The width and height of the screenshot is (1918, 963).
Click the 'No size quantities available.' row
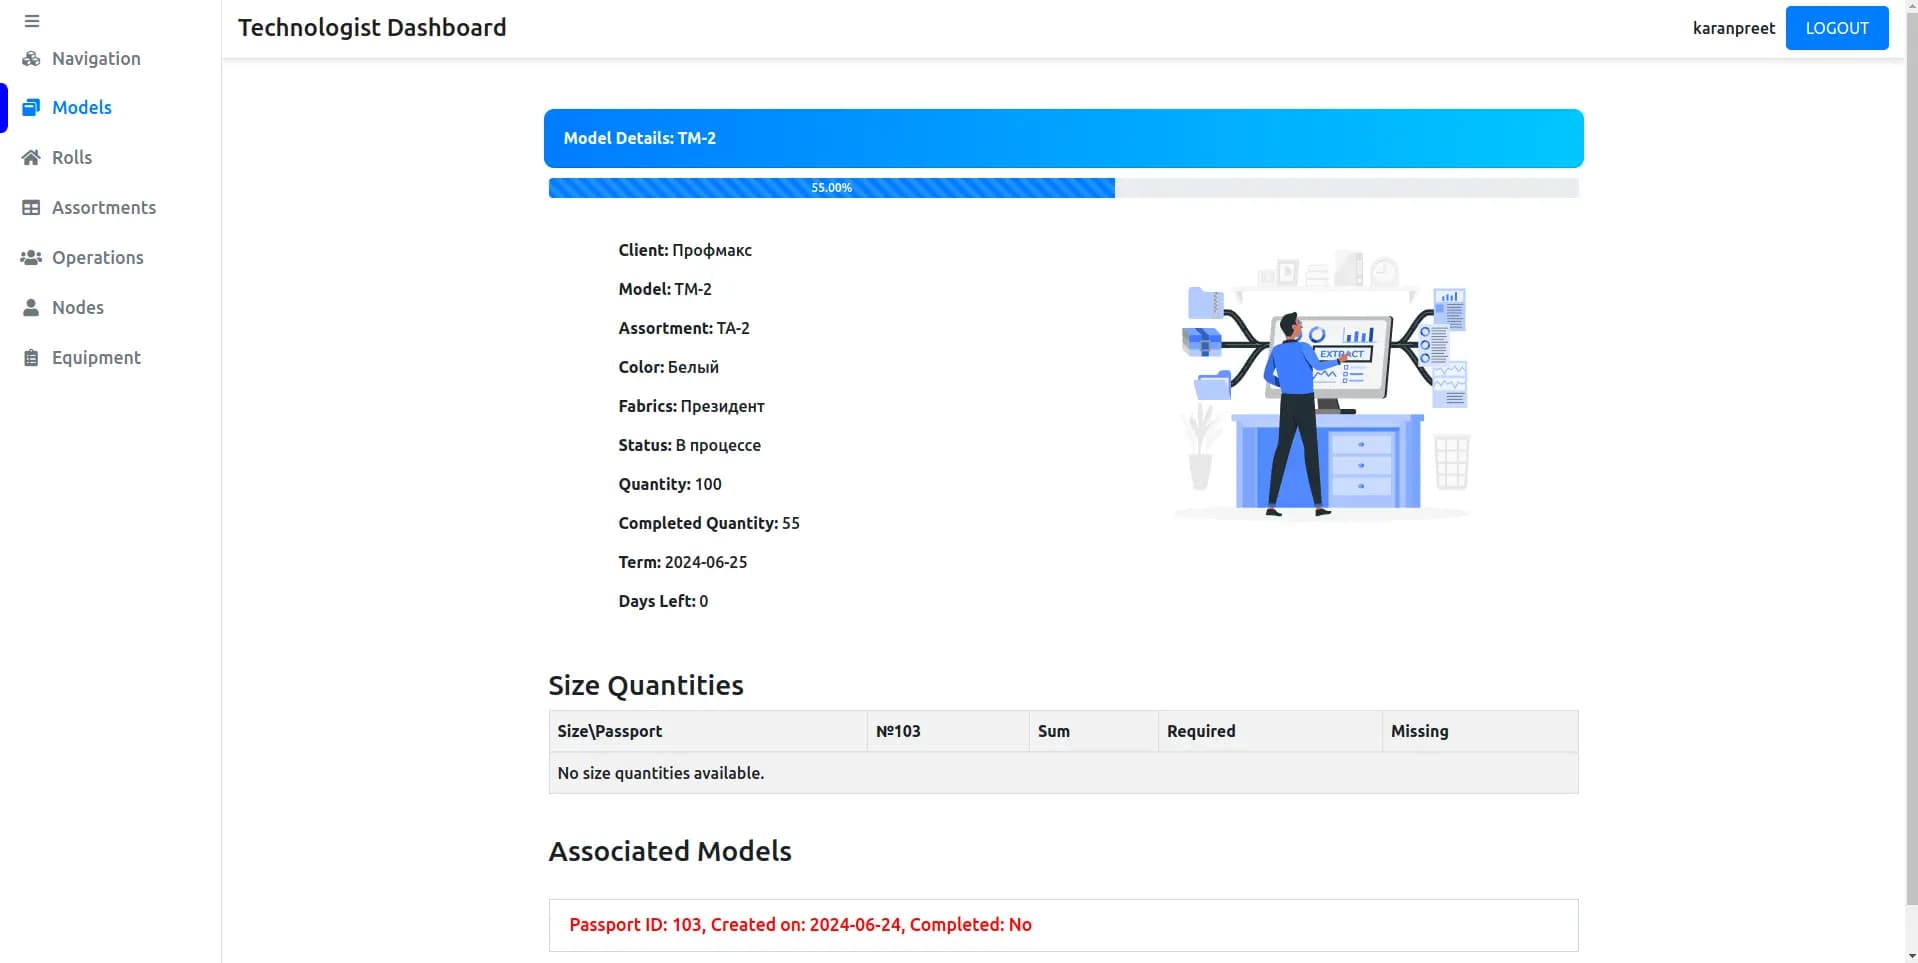[1063, 773]
